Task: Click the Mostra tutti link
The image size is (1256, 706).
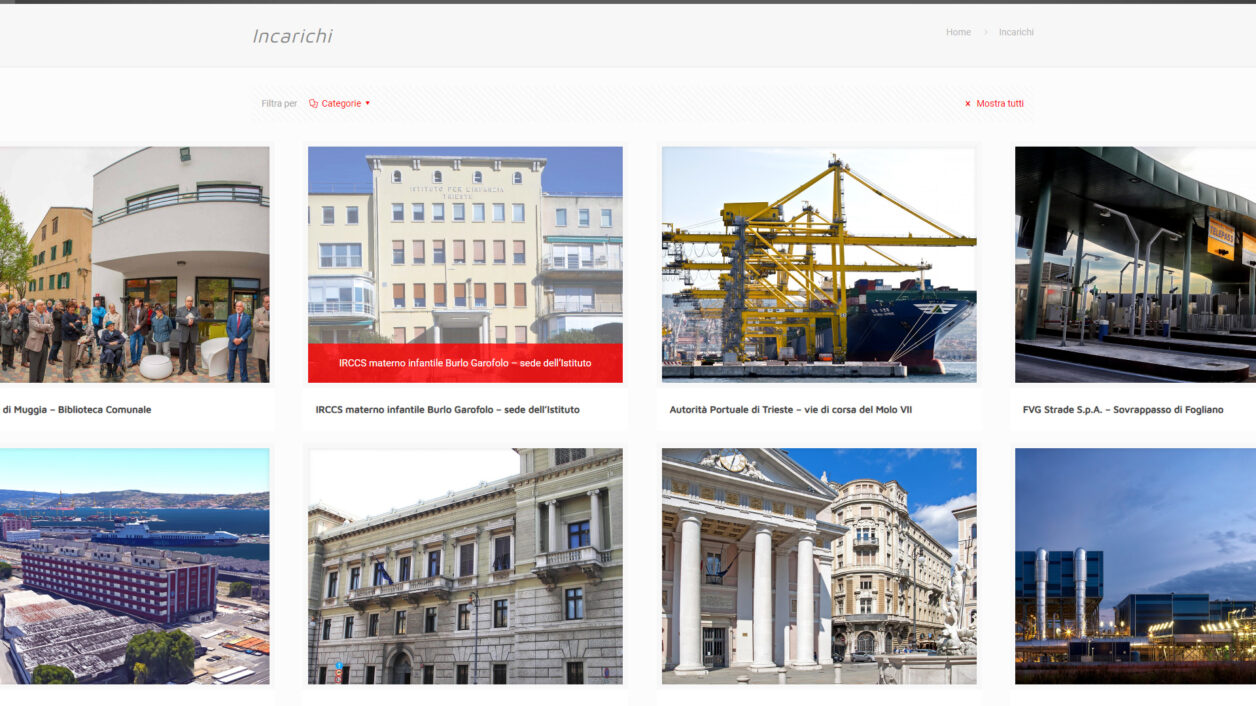Action: tap(1000, 103)
